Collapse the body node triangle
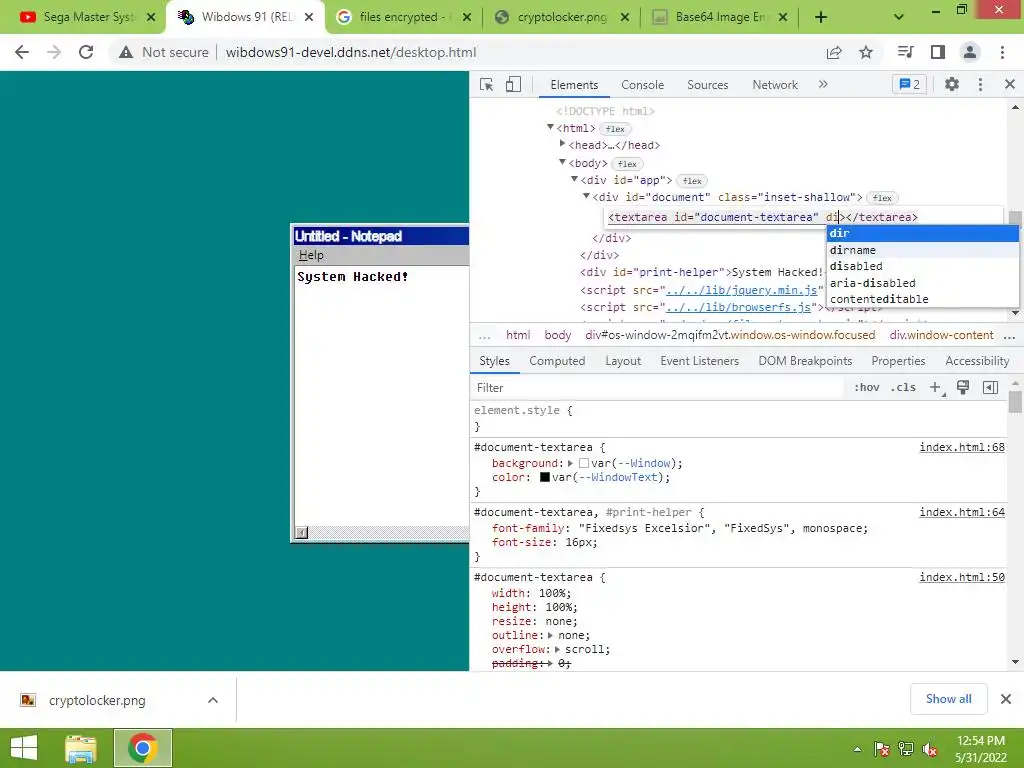The width and height of the screenshot is (1024, 768). (562, 162)
